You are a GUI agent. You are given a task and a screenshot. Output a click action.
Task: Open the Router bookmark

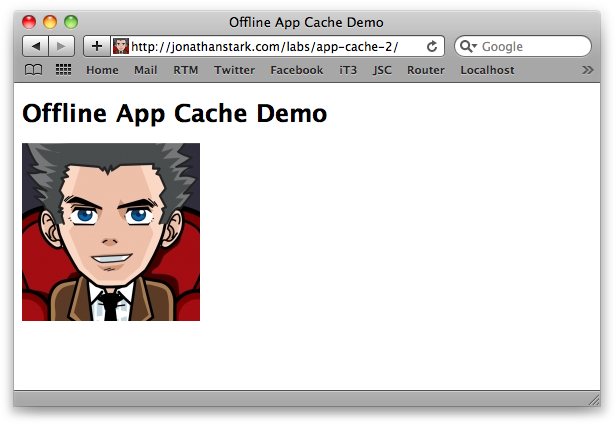426,70
